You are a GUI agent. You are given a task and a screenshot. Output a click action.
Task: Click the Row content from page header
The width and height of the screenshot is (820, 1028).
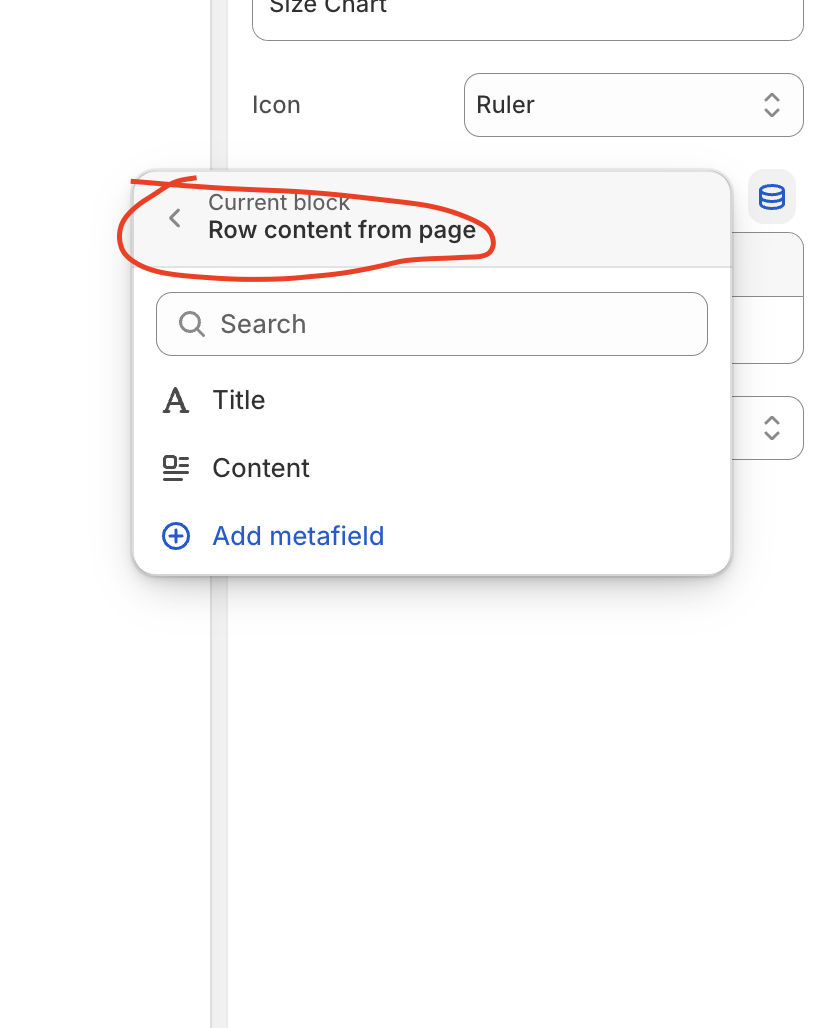coord(342,231)
